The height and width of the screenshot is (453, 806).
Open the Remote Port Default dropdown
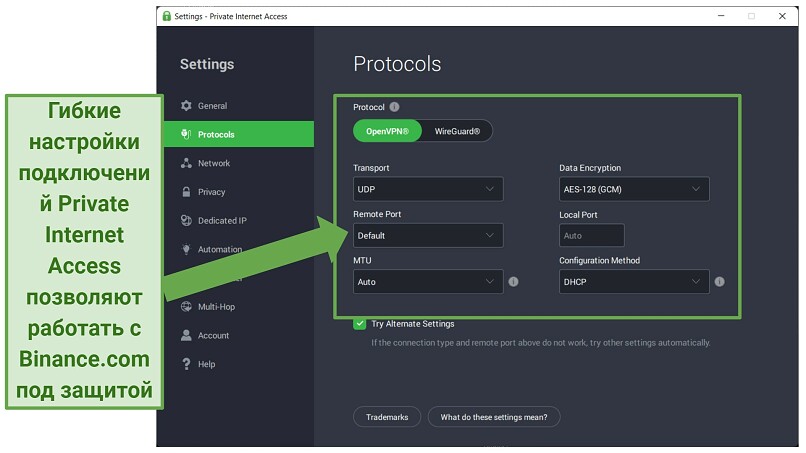(428, 235)
